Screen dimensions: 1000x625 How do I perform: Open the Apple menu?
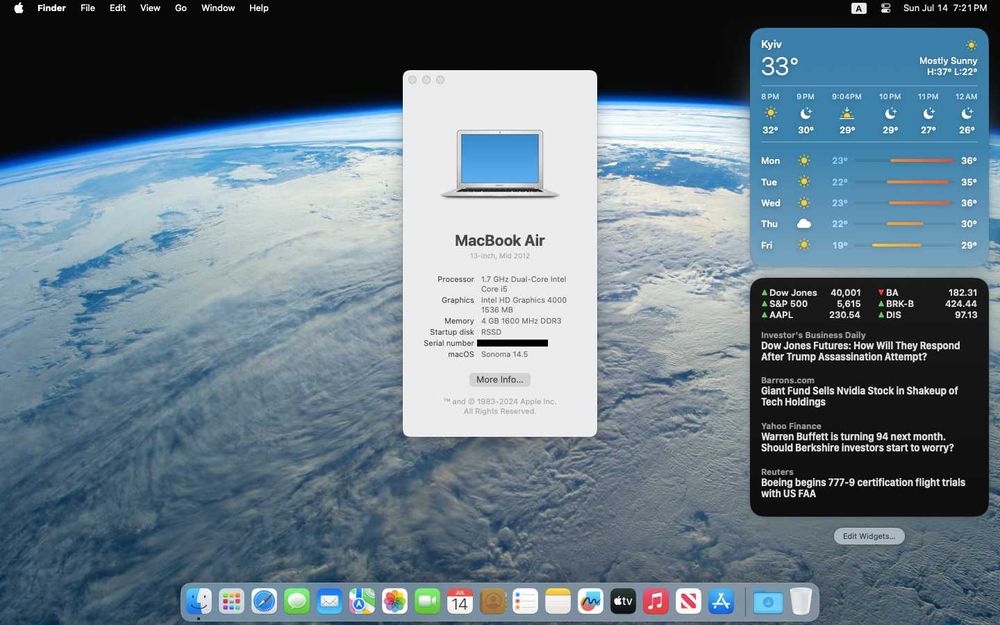18,8
